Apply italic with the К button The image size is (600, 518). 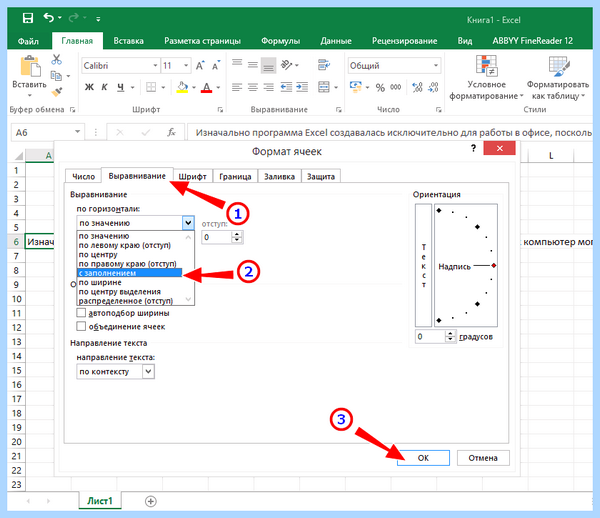[104, 87]
